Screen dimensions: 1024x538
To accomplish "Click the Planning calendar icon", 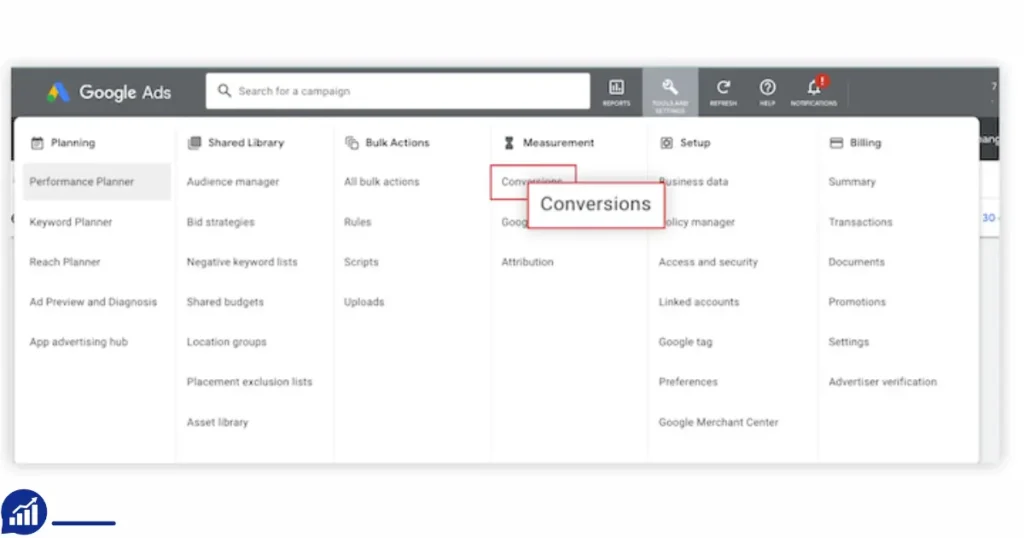I will tap(37, 143).
